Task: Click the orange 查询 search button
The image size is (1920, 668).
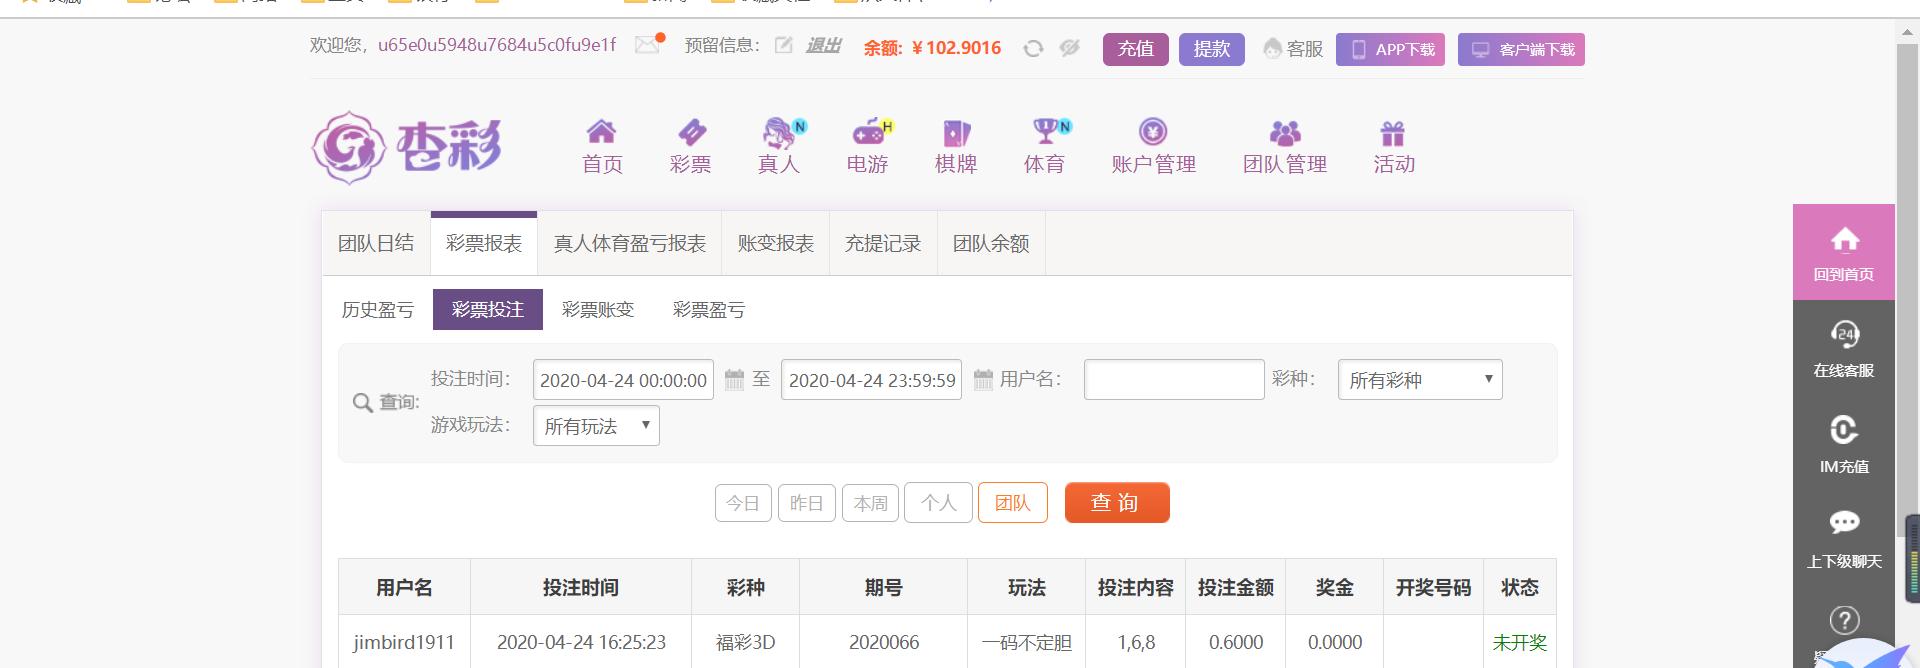Action: pyautogui.click(x=1117, y=503)
